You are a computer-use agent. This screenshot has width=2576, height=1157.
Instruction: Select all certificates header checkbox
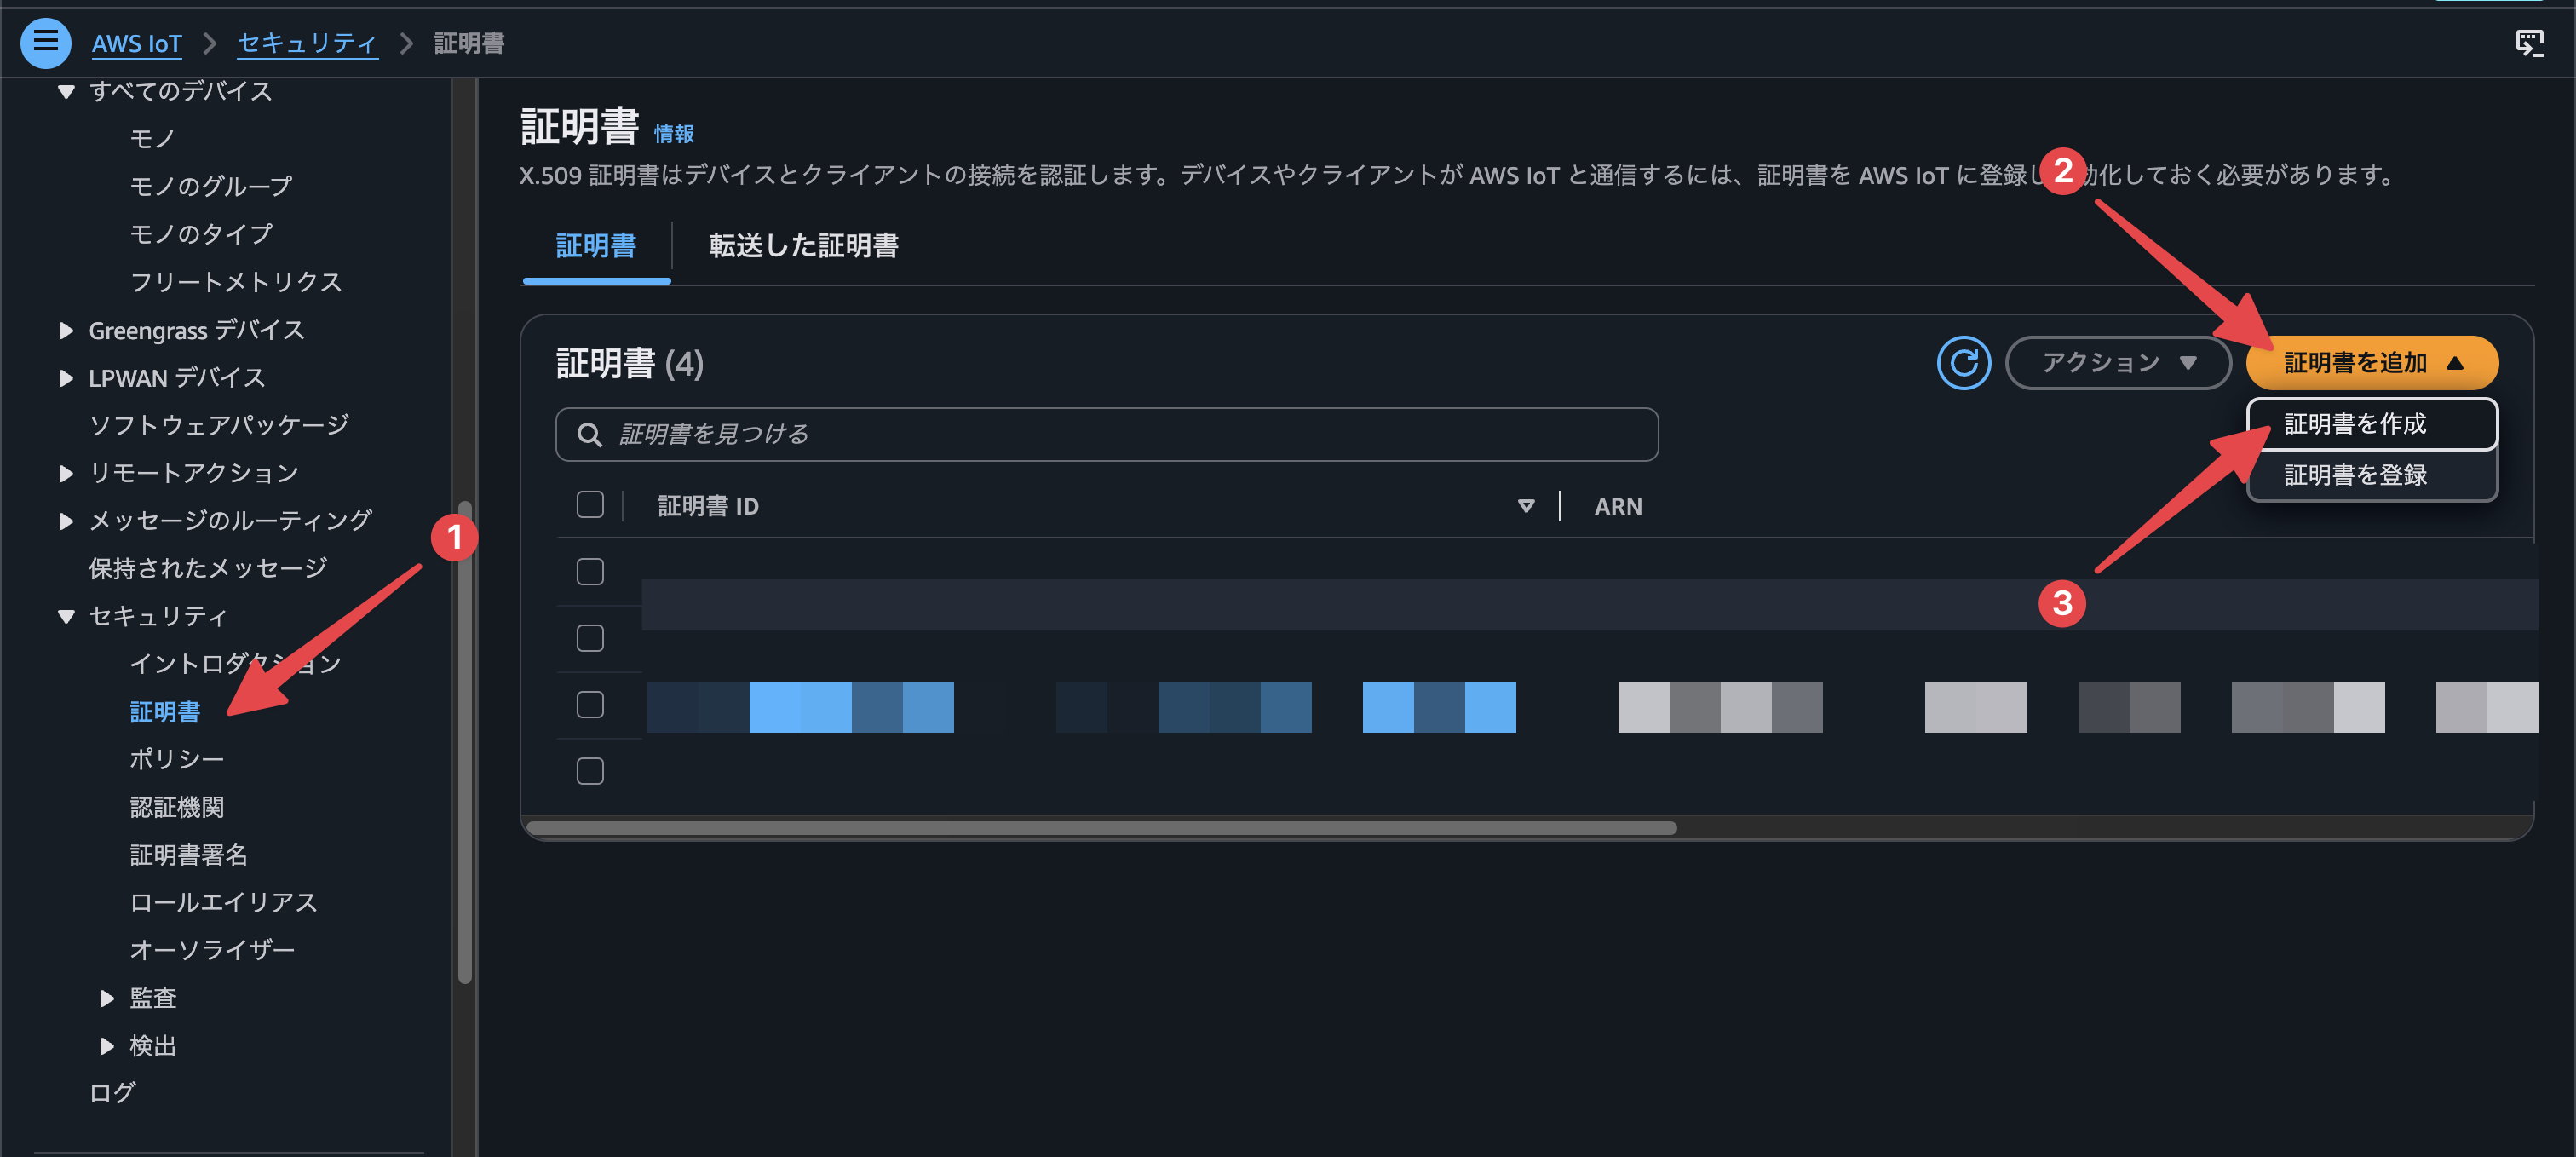[x=590, y=505]
